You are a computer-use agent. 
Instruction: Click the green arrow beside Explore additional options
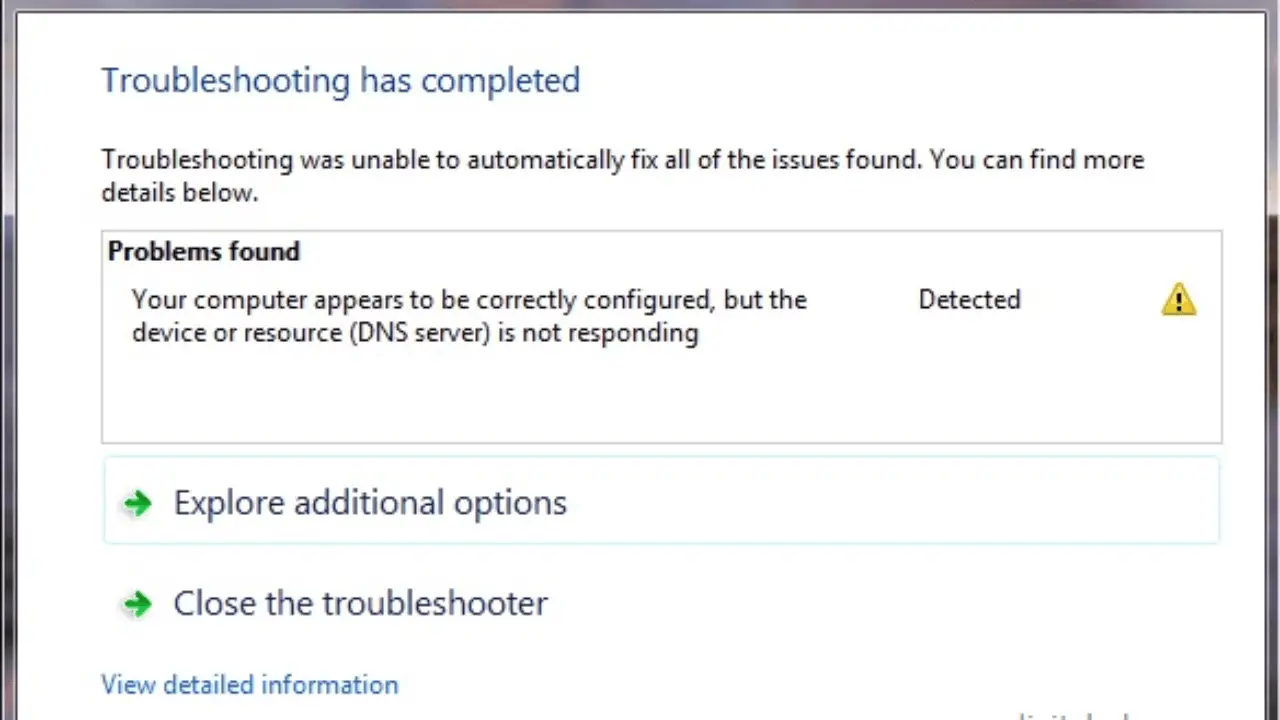coord(138,503)
